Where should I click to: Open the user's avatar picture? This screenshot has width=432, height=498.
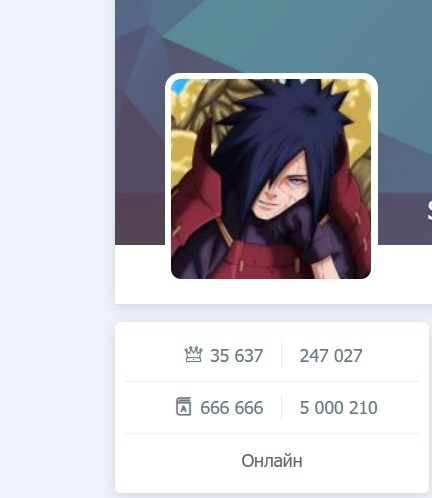tap(271, 179)
